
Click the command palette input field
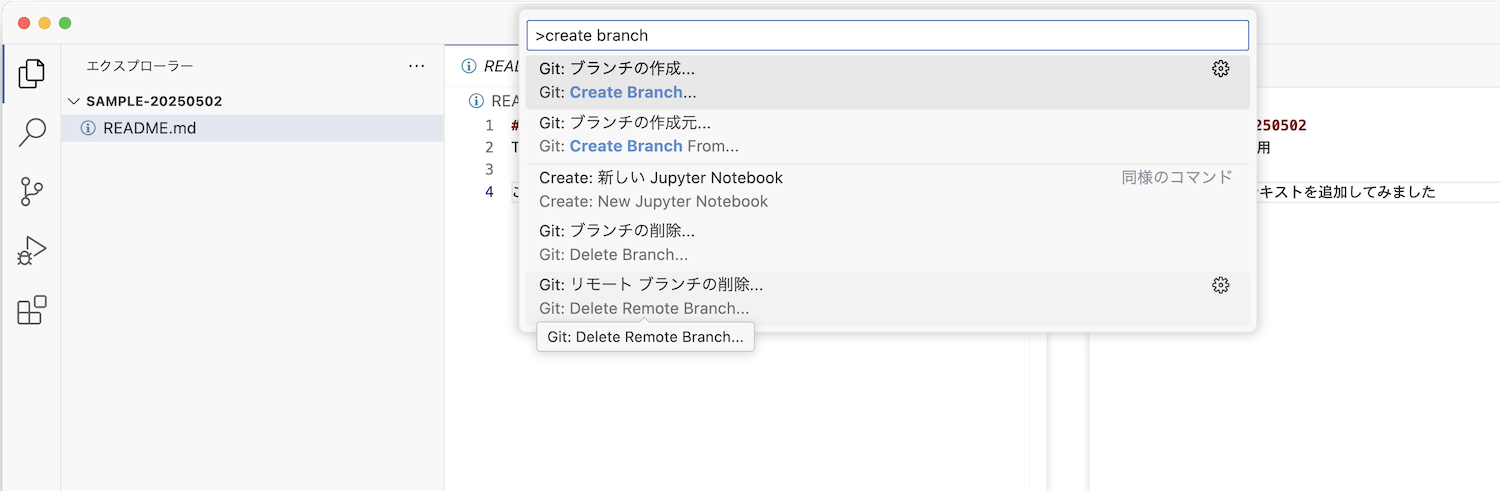[x=888, y=36]
